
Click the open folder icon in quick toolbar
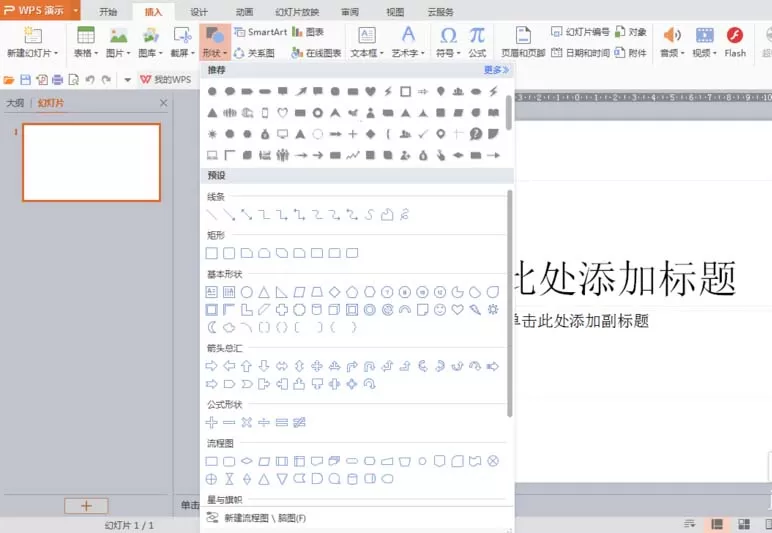pyautogui.click(x=8, y=79)
